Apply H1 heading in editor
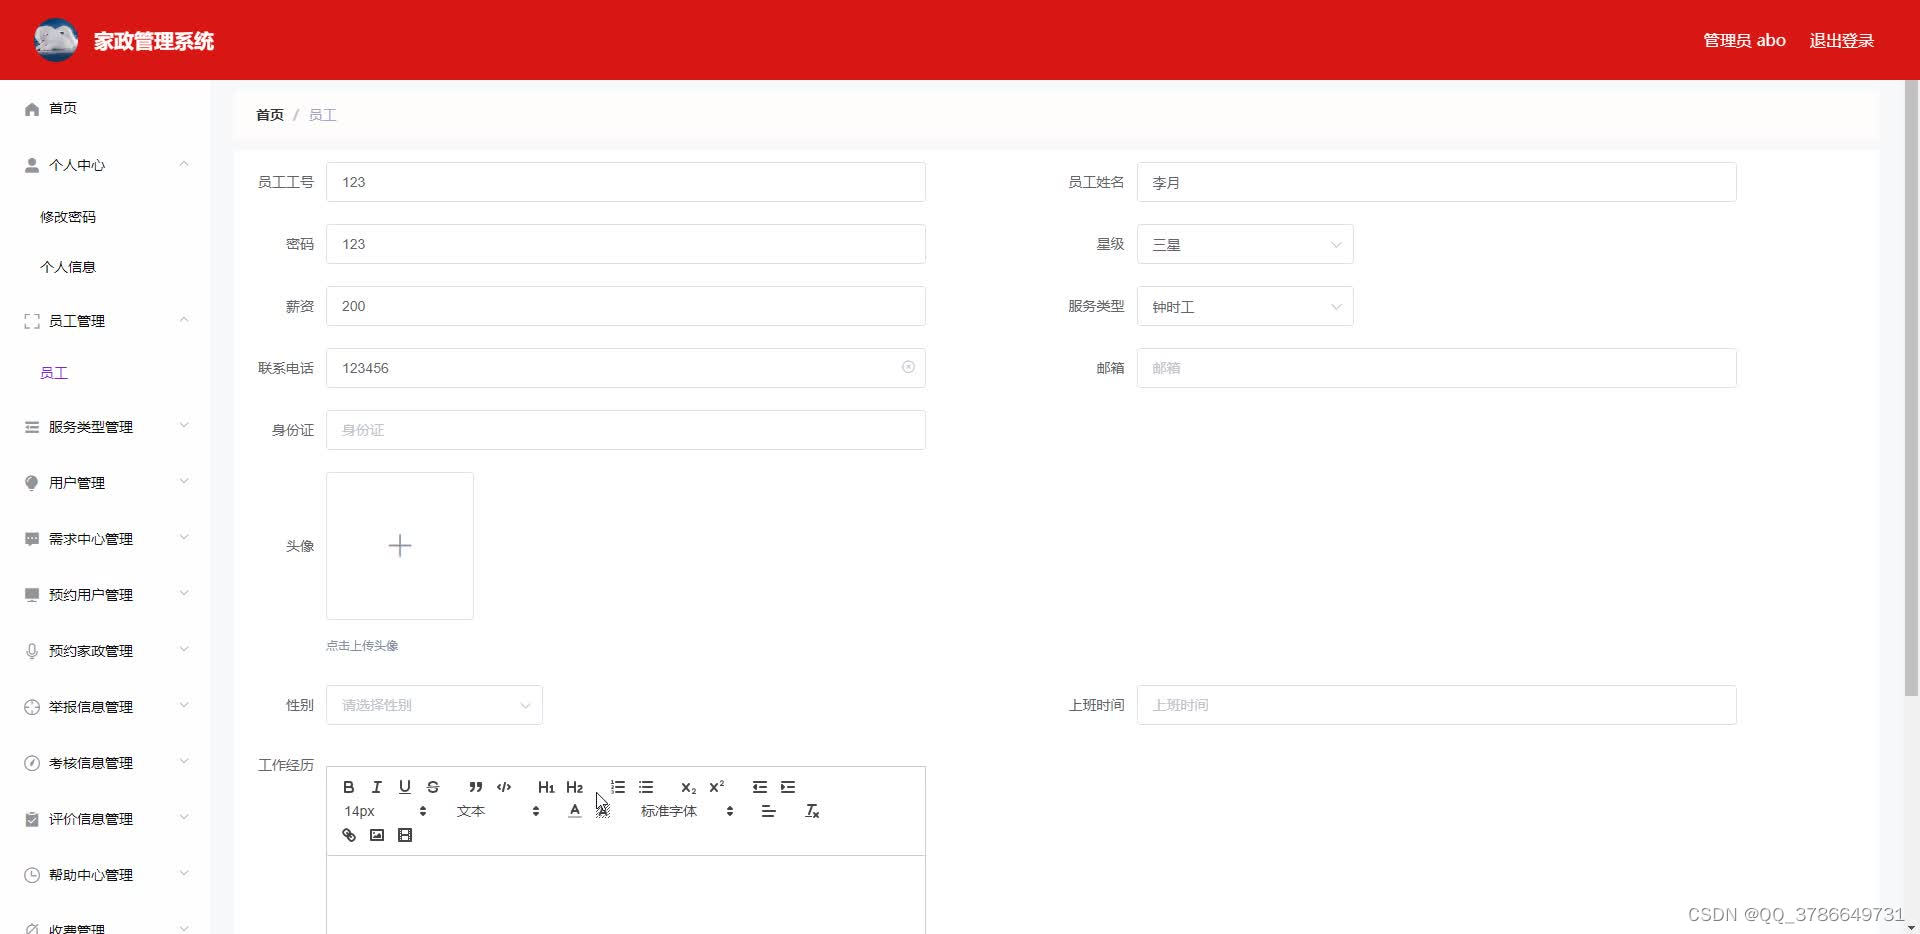Image resolution: width=1920 pixels, height=934 pixels. click(x=546, y=787)
